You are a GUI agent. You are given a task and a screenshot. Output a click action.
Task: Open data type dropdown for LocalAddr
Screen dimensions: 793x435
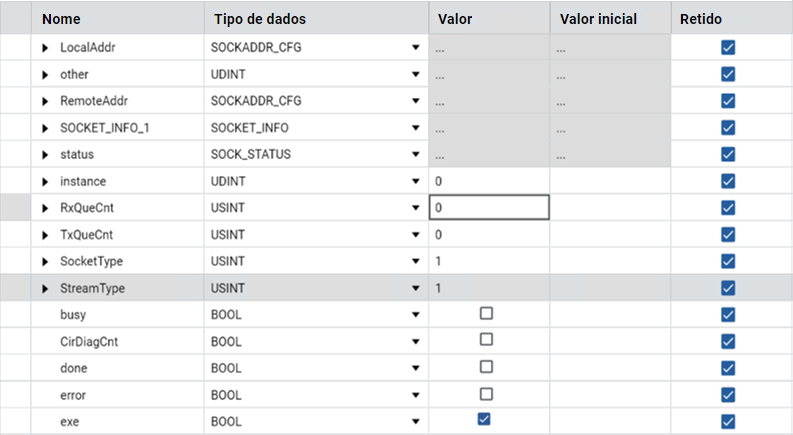point(415,48)
